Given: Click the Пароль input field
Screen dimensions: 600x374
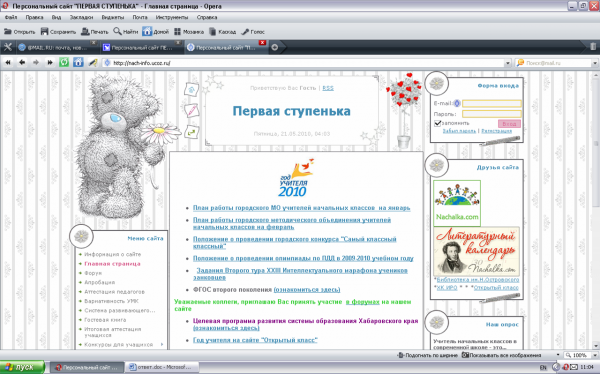Looking at the screenshot, I should tap(492, 114).
